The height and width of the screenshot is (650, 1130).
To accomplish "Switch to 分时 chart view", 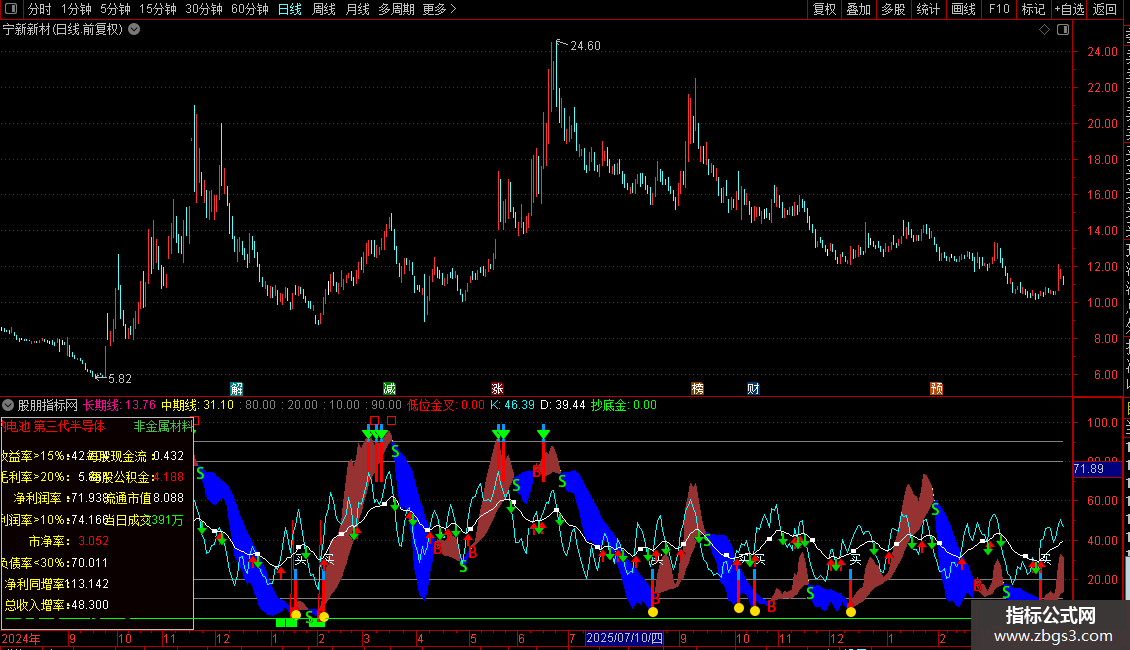I will (x=39, y=9).
